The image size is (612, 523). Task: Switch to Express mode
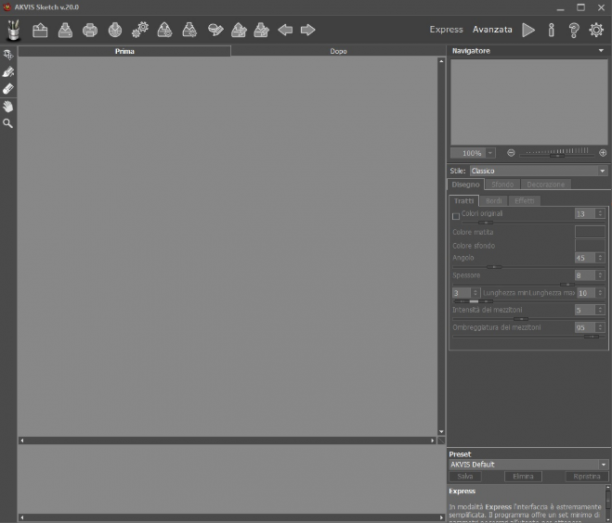coord(446,30)
